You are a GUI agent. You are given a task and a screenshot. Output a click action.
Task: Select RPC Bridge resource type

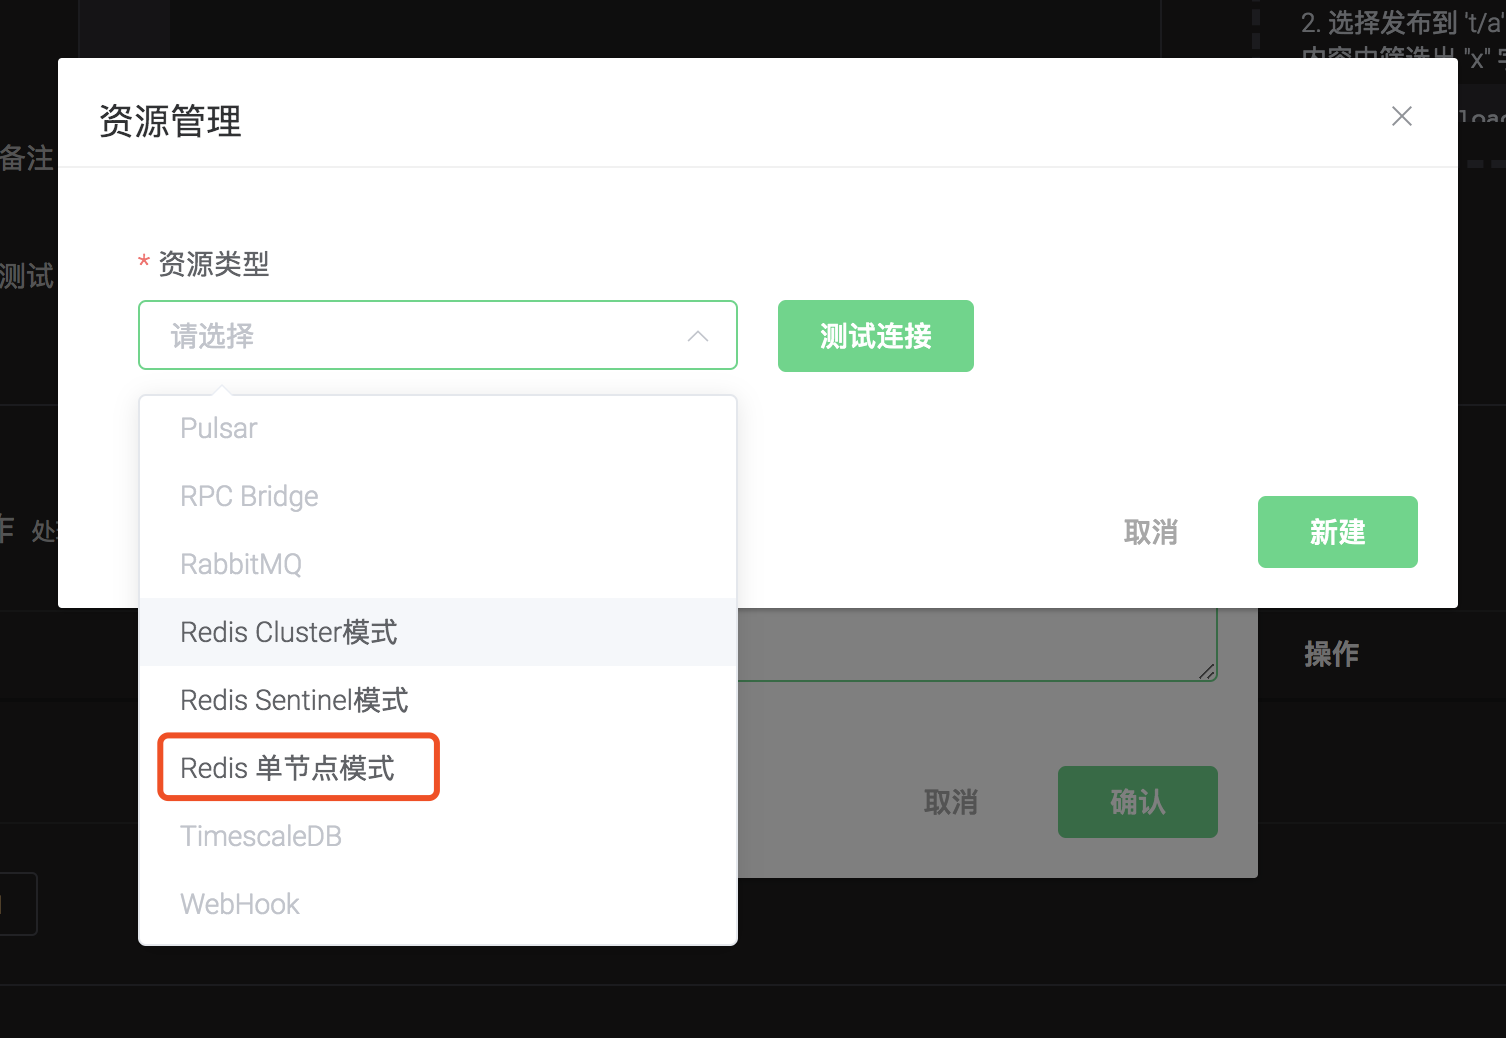[249, 496]
